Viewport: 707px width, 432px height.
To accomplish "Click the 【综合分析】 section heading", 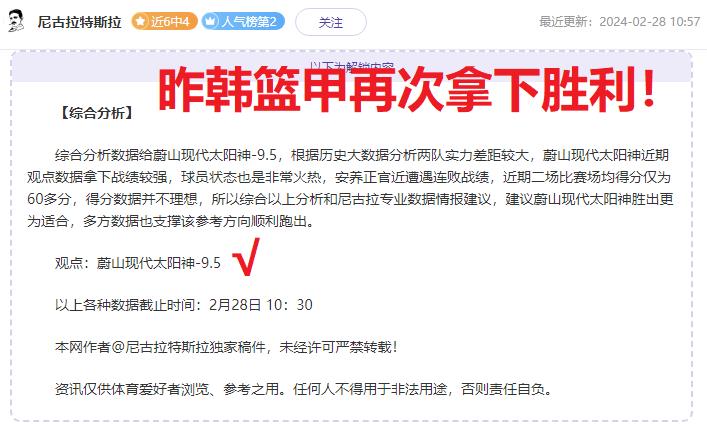I will click(96, 113).
